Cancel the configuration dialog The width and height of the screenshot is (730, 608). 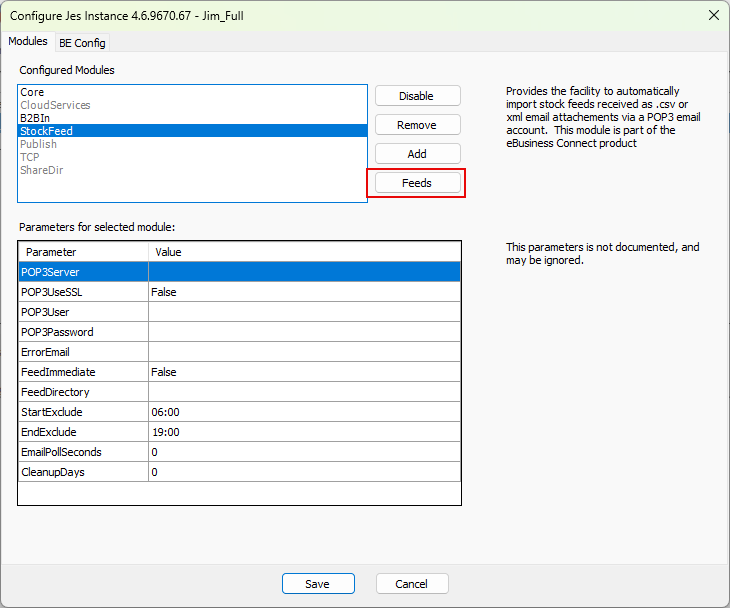pos(411,584)
